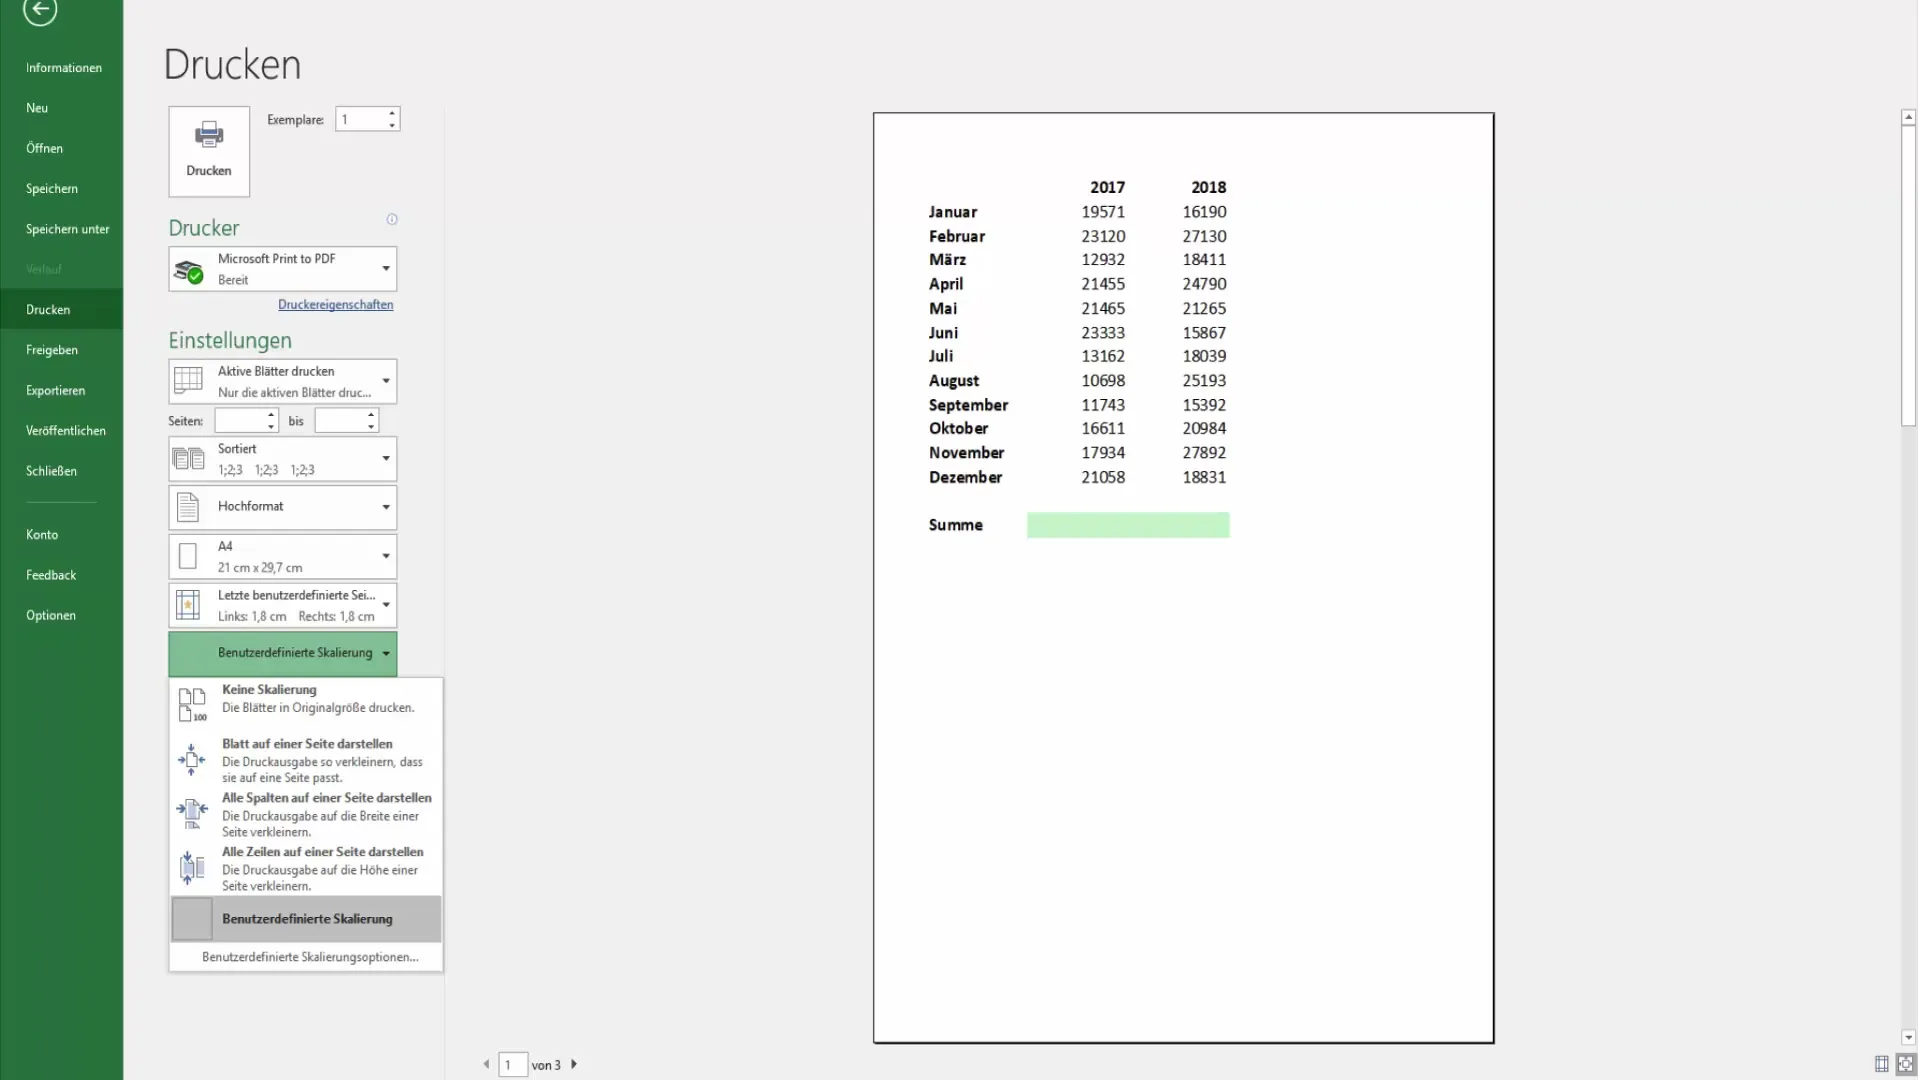
Task: Select Alle Zeilen auf einer Seite darstellen
Action: click(306, 868)
